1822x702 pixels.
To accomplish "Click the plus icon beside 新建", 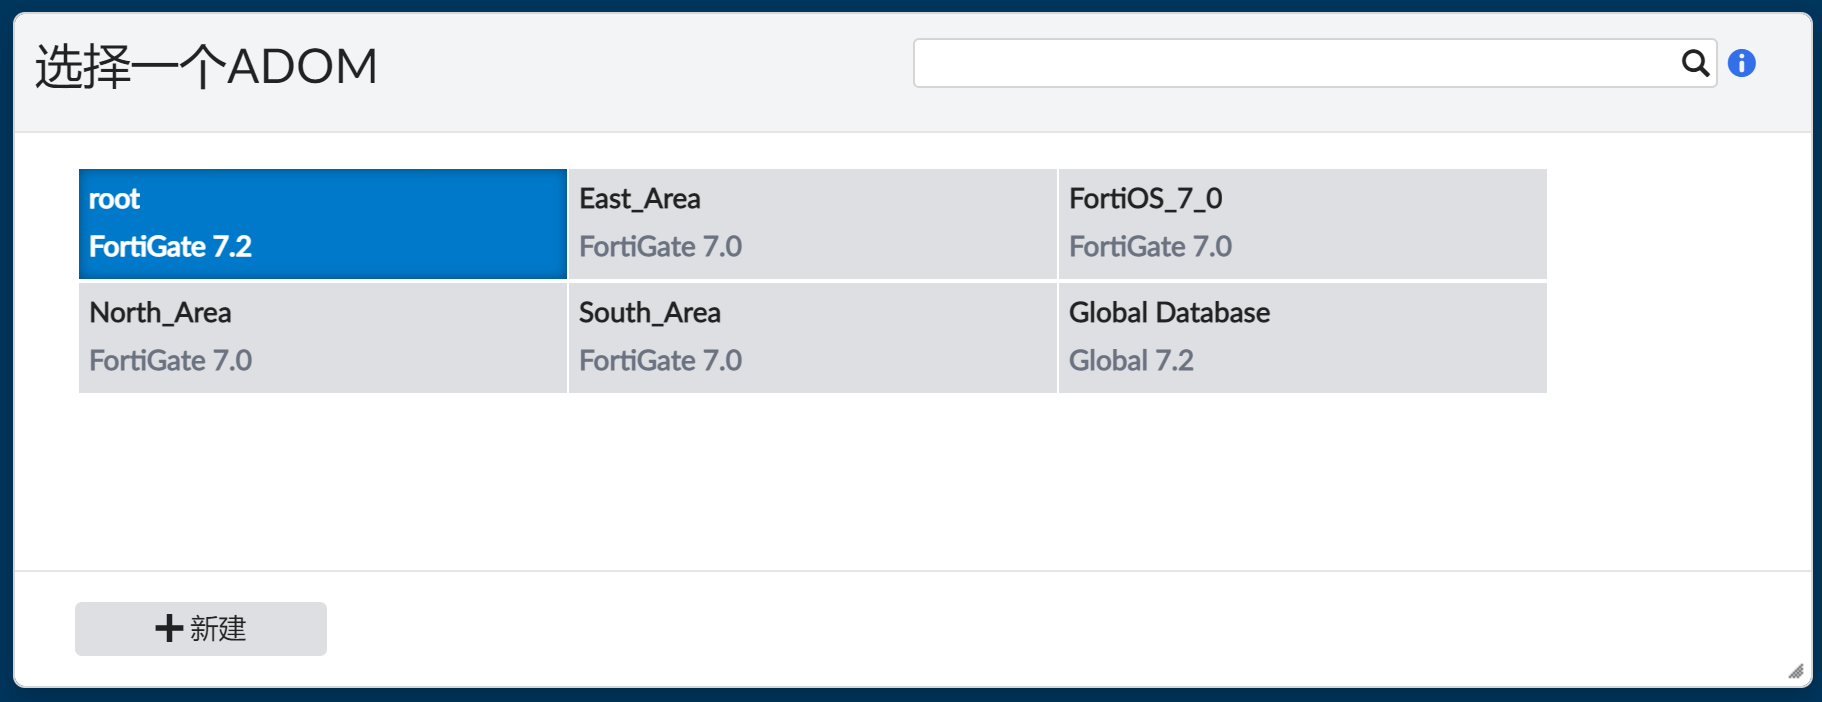I will coord(169,628).
